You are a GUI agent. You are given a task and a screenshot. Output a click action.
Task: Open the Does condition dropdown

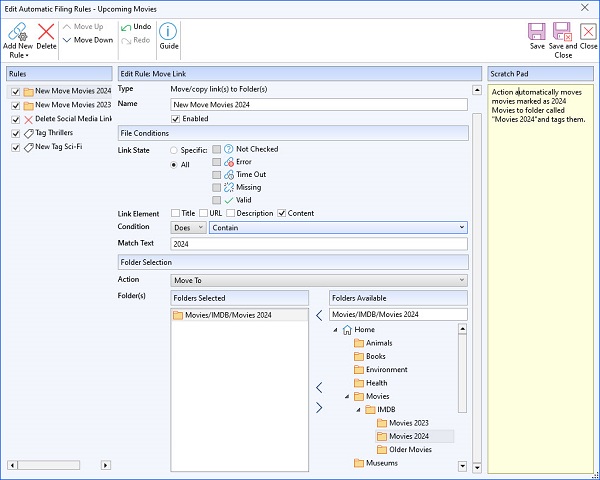[188, 228]
